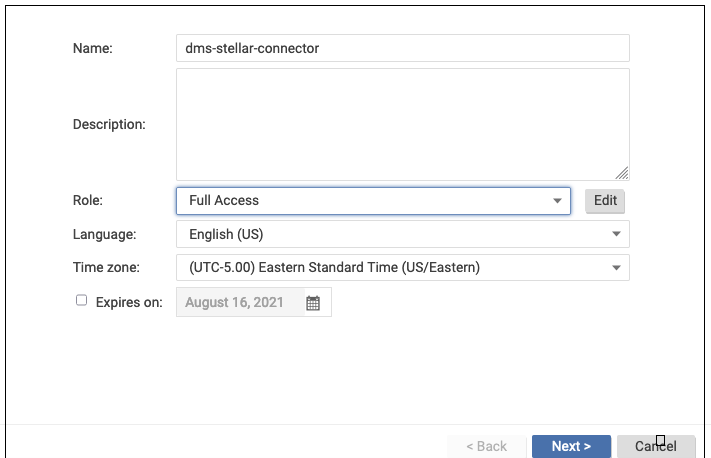Click the Time zone dropdown arrow

point(616,268)
